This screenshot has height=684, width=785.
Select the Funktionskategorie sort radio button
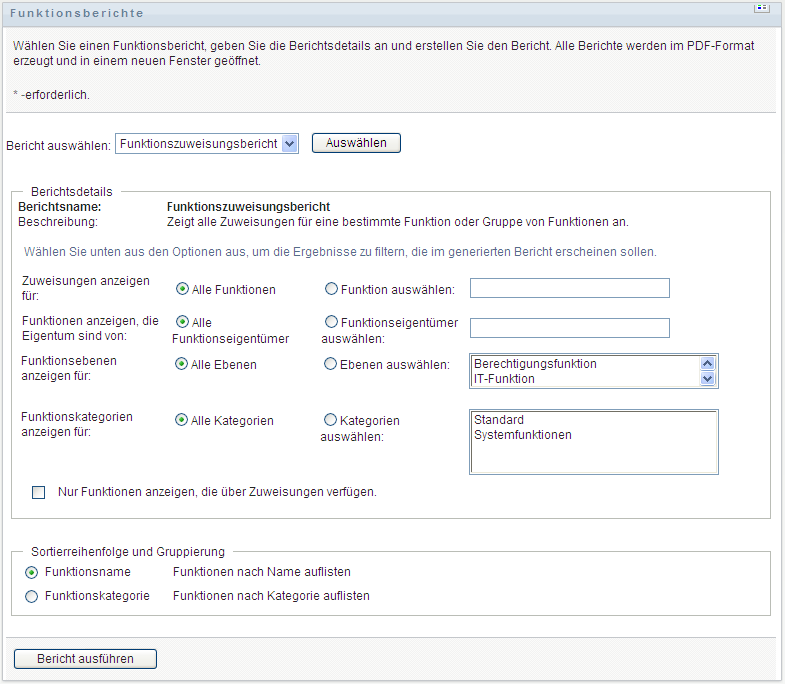32,596
